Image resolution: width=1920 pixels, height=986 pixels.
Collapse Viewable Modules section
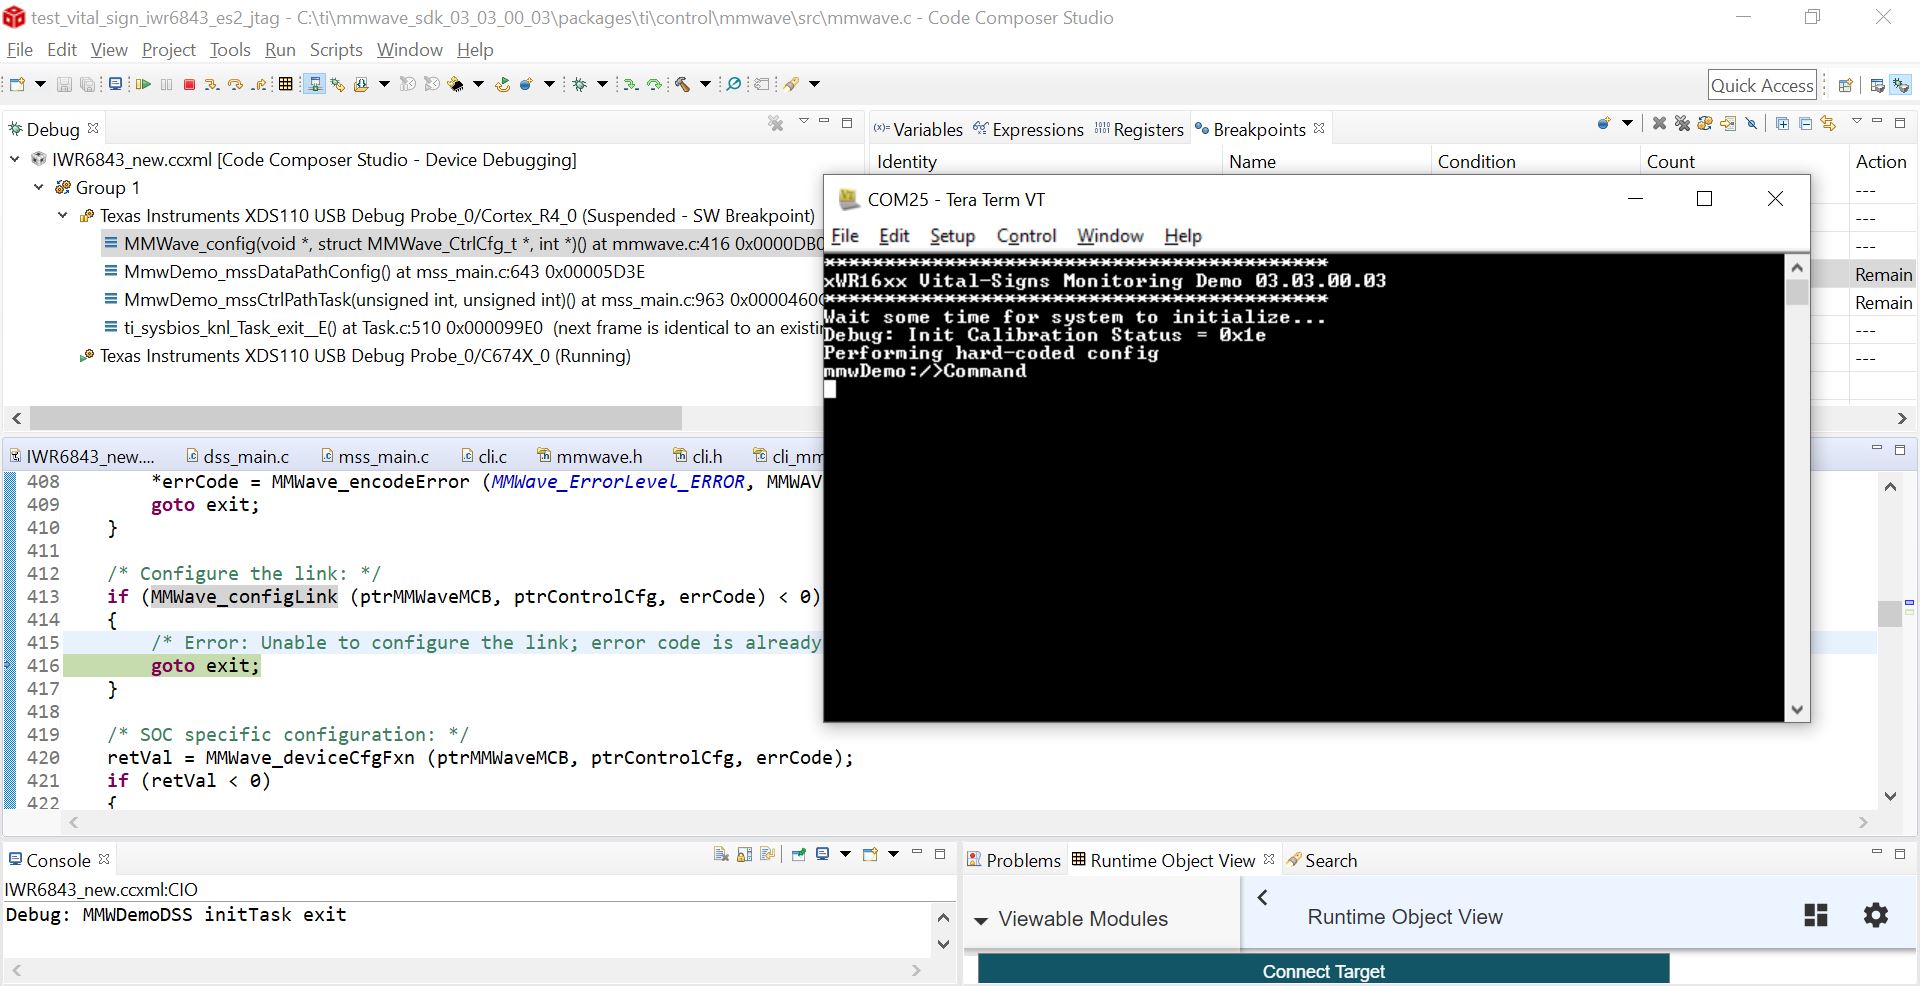[981, 920]
